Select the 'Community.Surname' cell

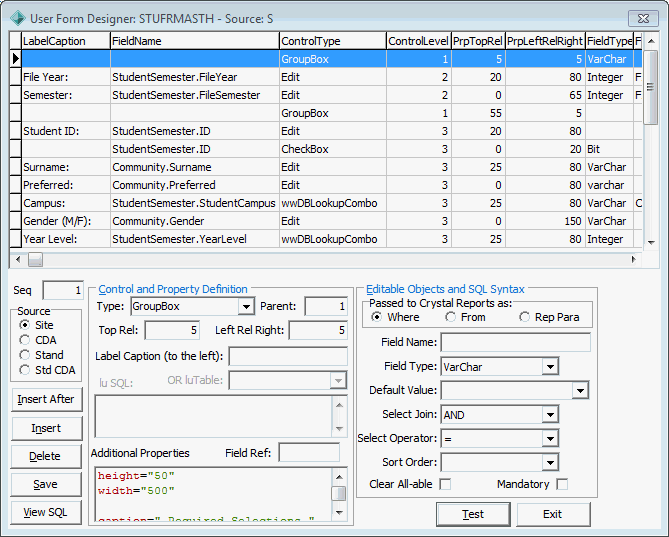(195, 167)
